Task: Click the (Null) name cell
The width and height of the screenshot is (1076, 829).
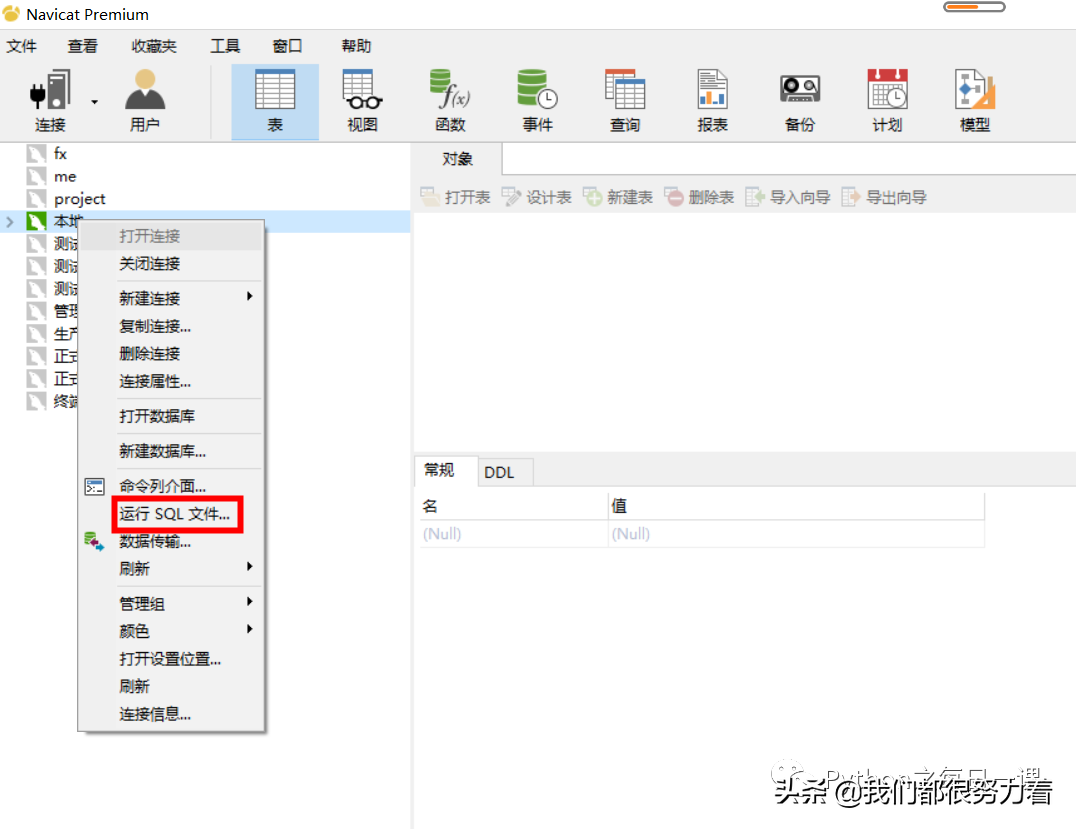Action: (x=513, y=534)
